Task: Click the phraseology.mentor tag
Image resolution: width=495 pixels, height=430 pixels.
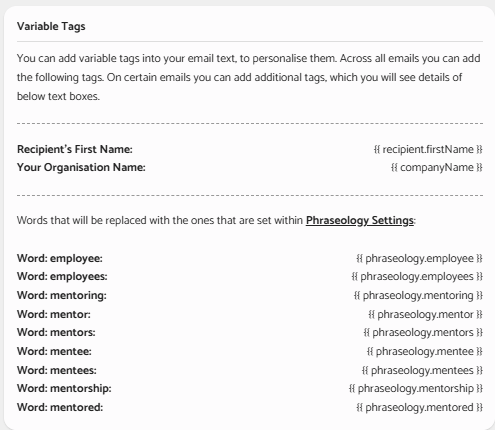Action: 425,314
